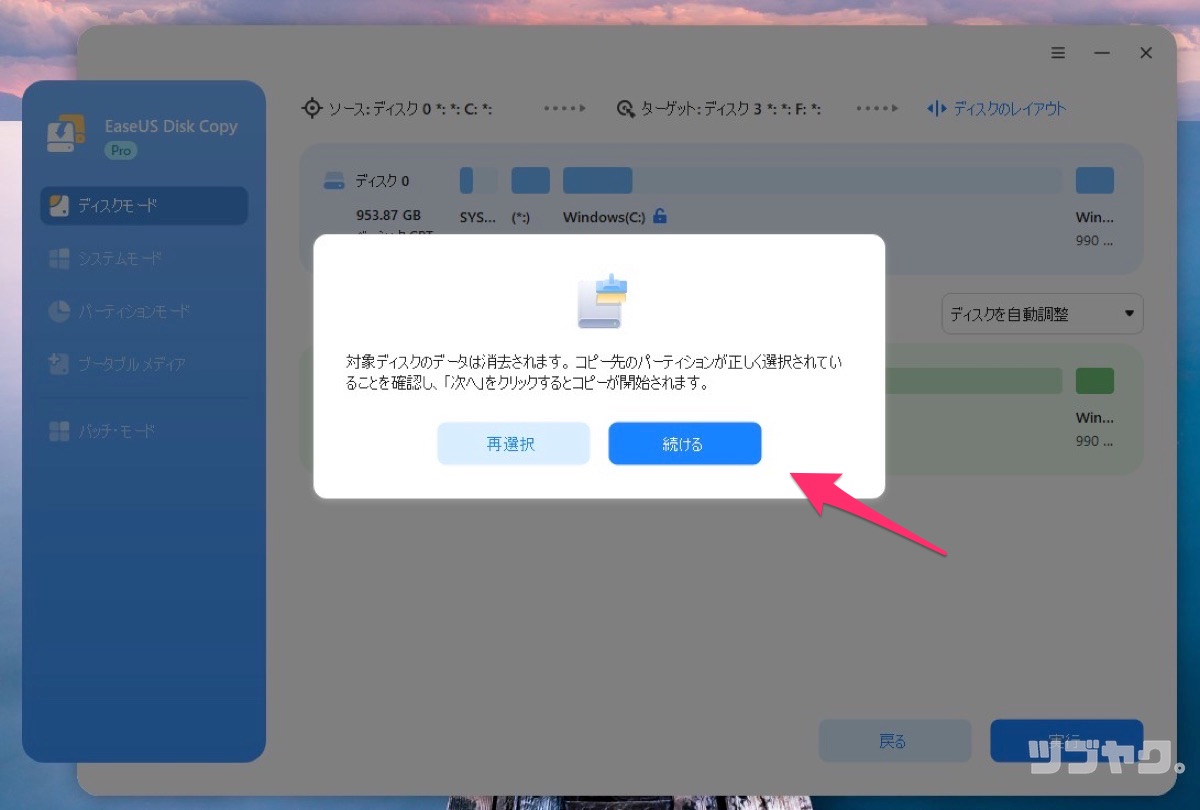Click the Windows(C:) partition block
1200x810 pixels.
(x=598, y=180)
